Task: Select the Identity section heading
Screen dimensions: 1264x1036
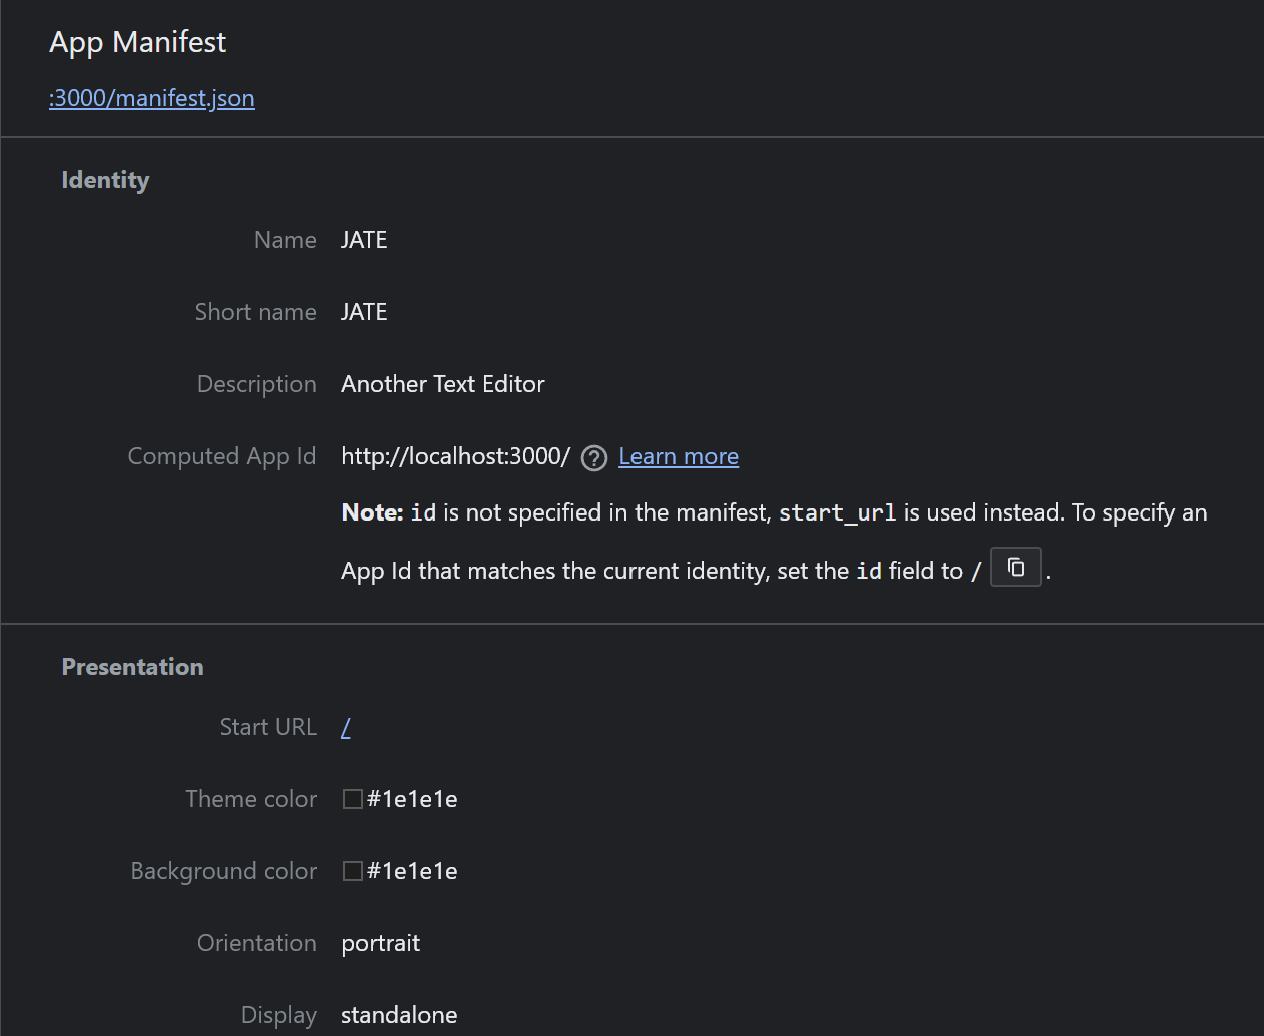Action: 105,180
